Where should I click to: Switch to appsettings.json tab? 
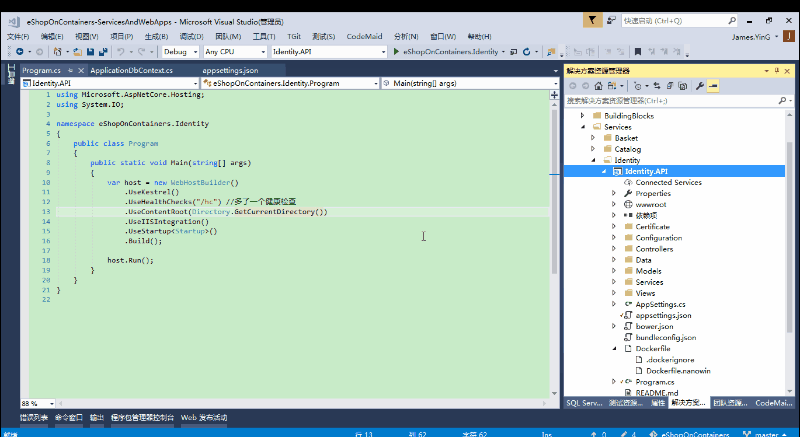tap(230, 70)
